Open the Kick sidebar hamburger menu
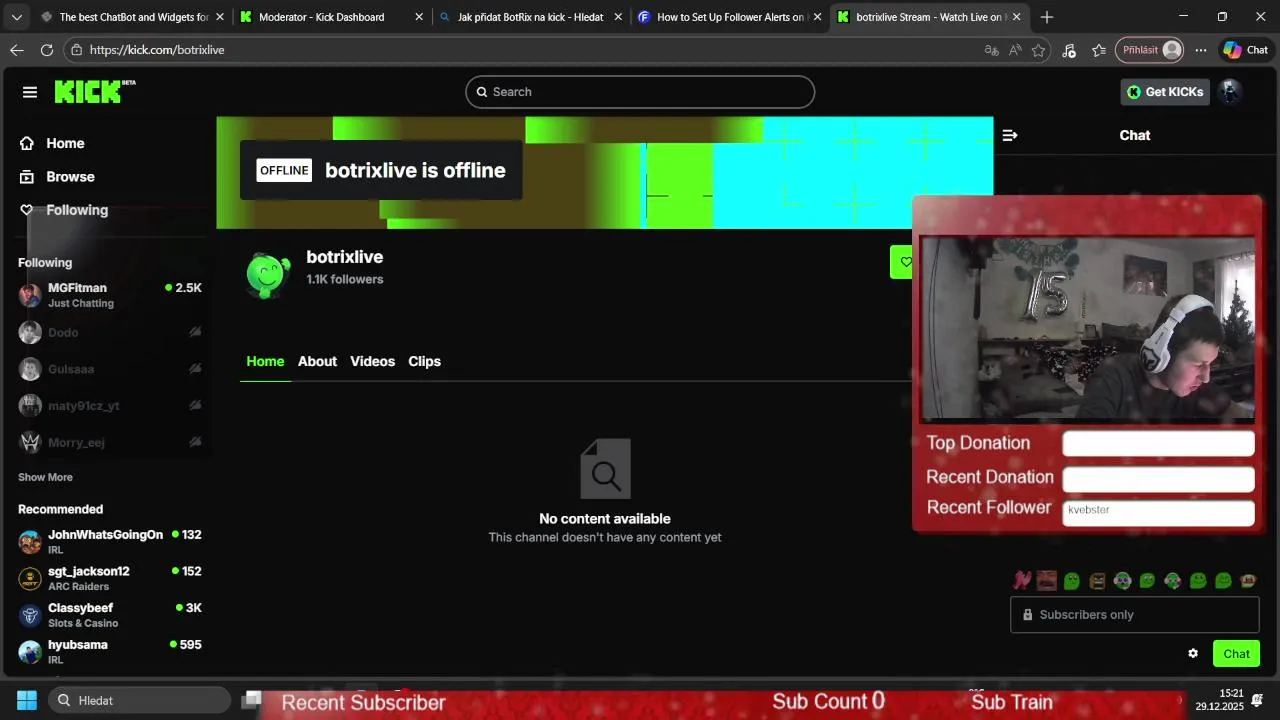1280x720 pixels. tap(30, 92)
